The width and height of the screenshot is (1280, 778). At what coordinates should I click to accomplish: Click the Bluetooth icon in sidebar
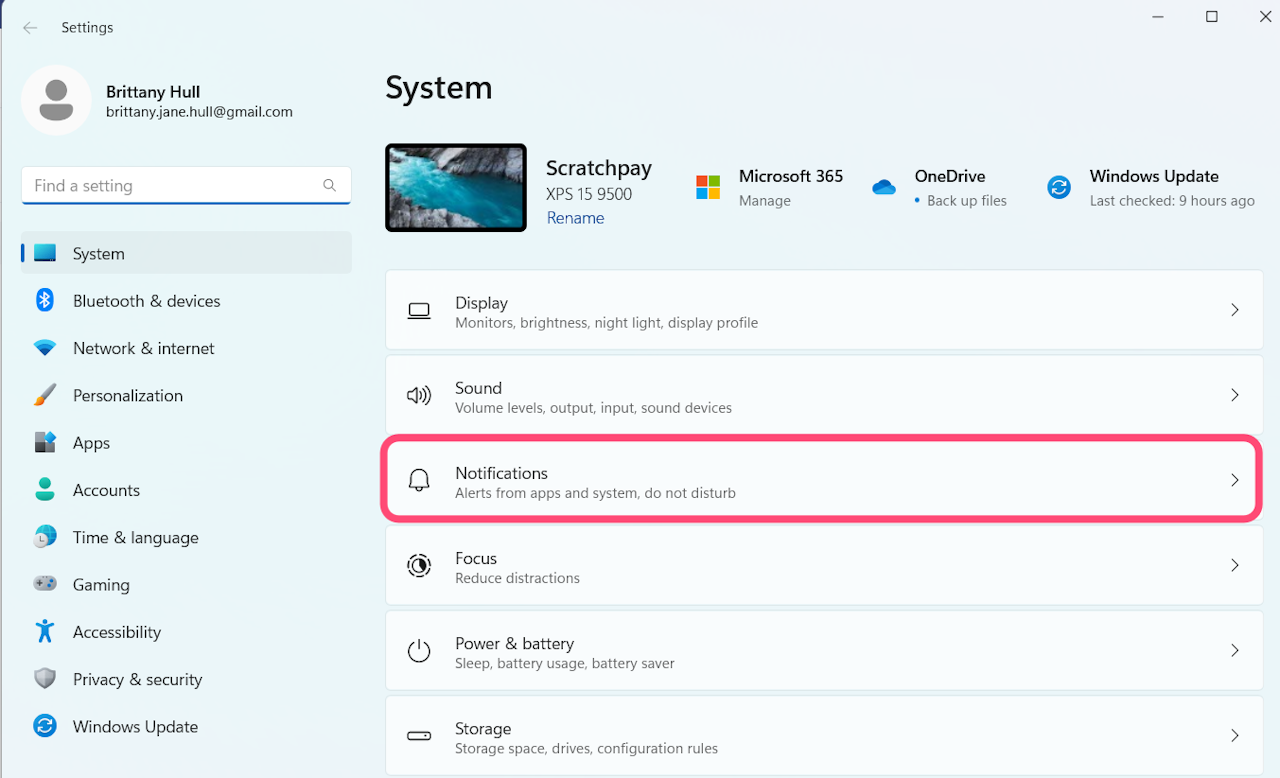[x=45, y=300]
